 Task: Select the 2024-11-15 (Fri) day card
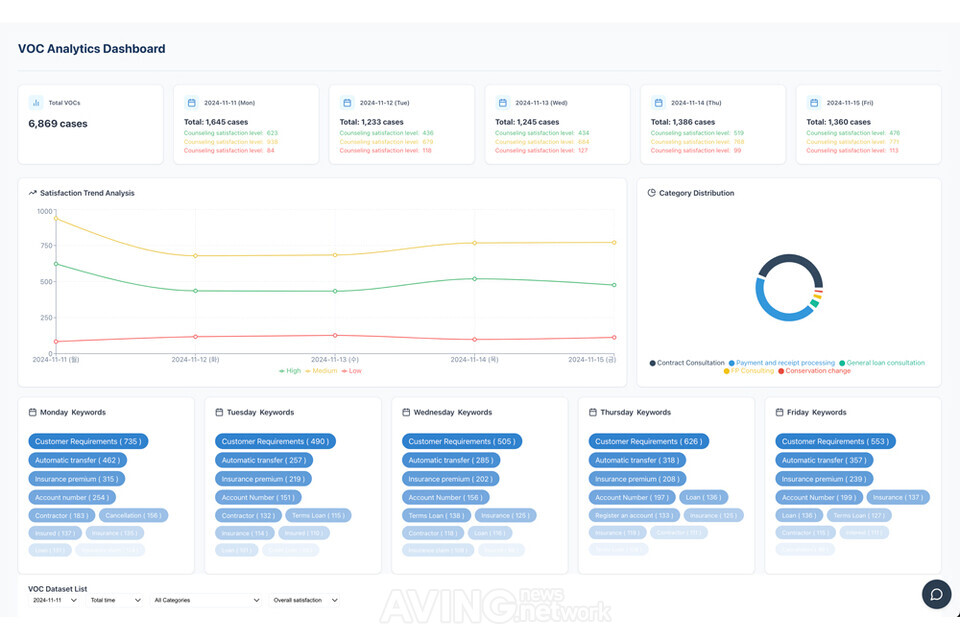pos(868,124)
